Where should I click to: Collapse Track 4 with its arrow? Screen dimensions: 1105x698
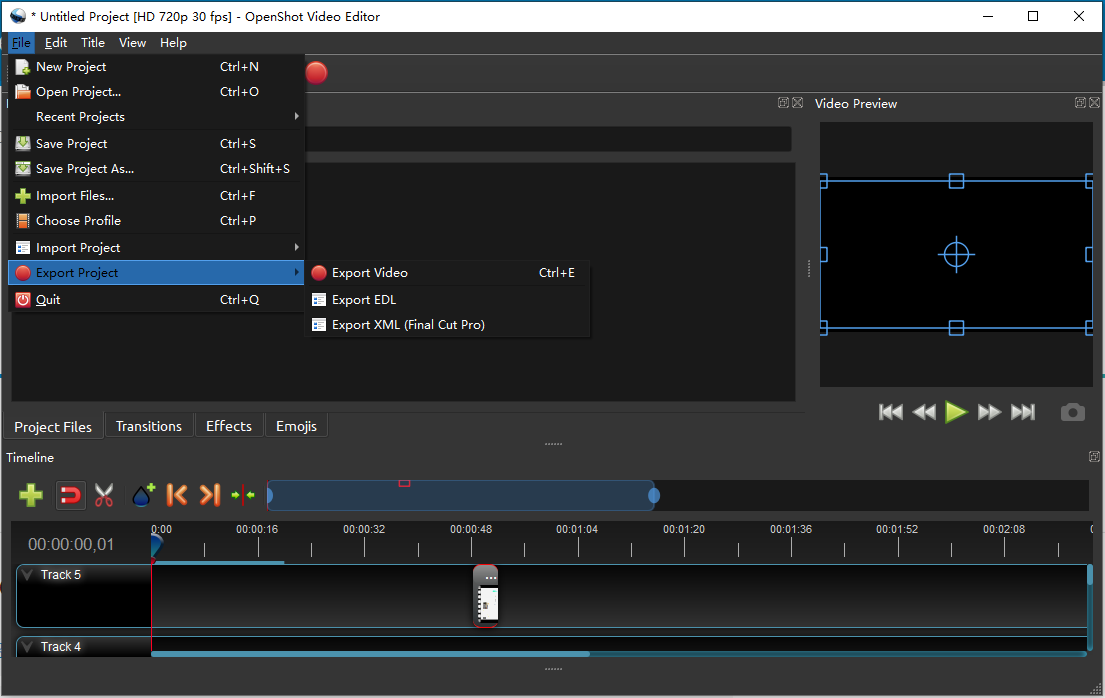pos(27,647)
